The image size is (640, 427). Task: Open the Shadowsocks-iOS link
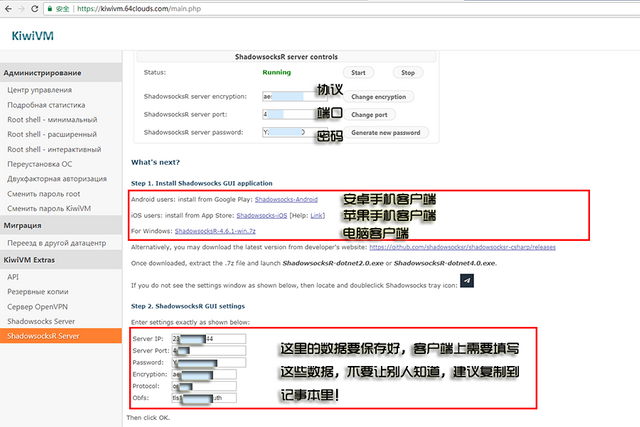click(262, 215)
